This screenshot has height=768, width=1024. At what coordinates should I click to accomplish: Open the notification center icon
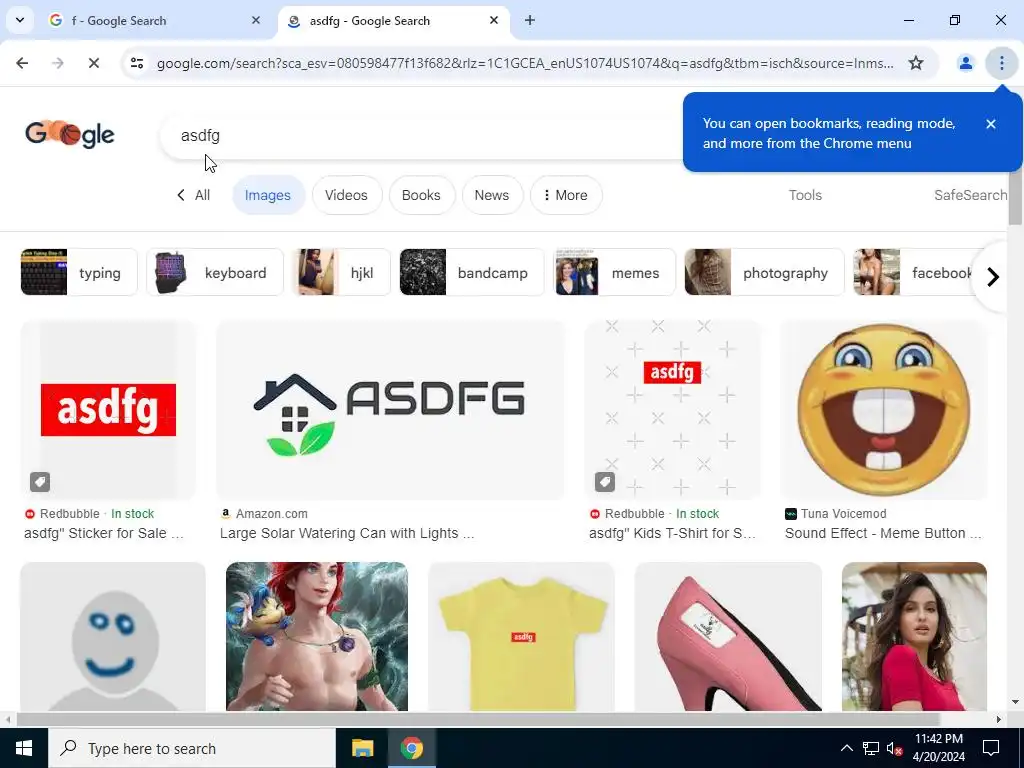(x=991, y=748)
